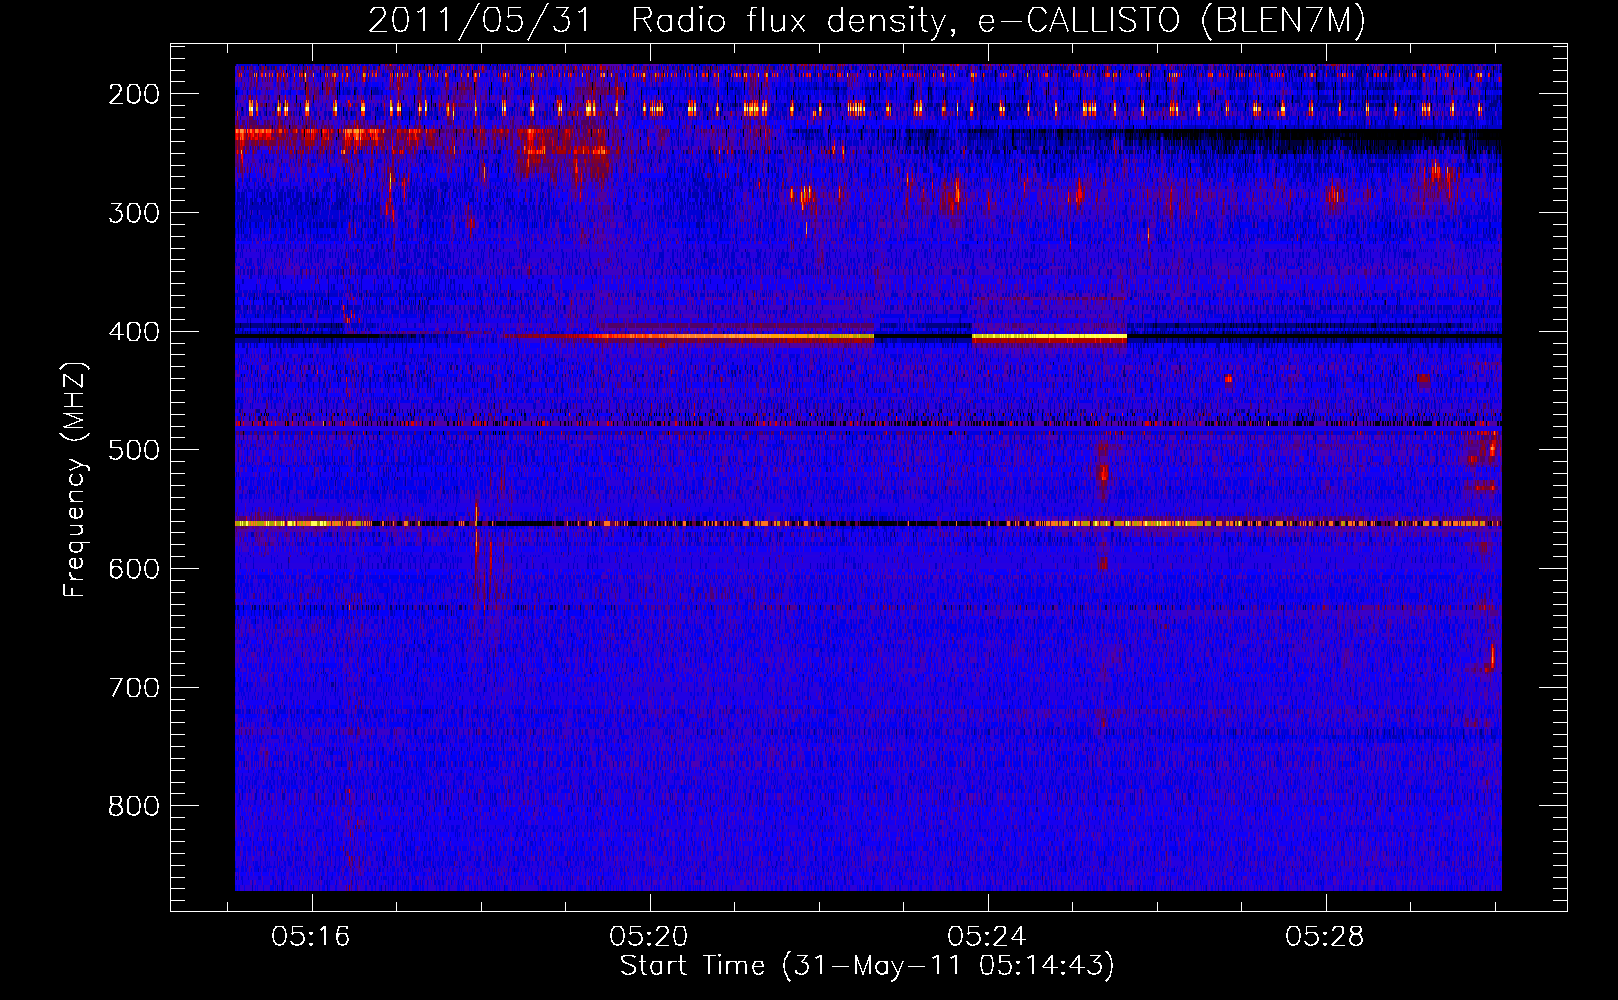Click the 05:28 time tick label

point(1325,937)
